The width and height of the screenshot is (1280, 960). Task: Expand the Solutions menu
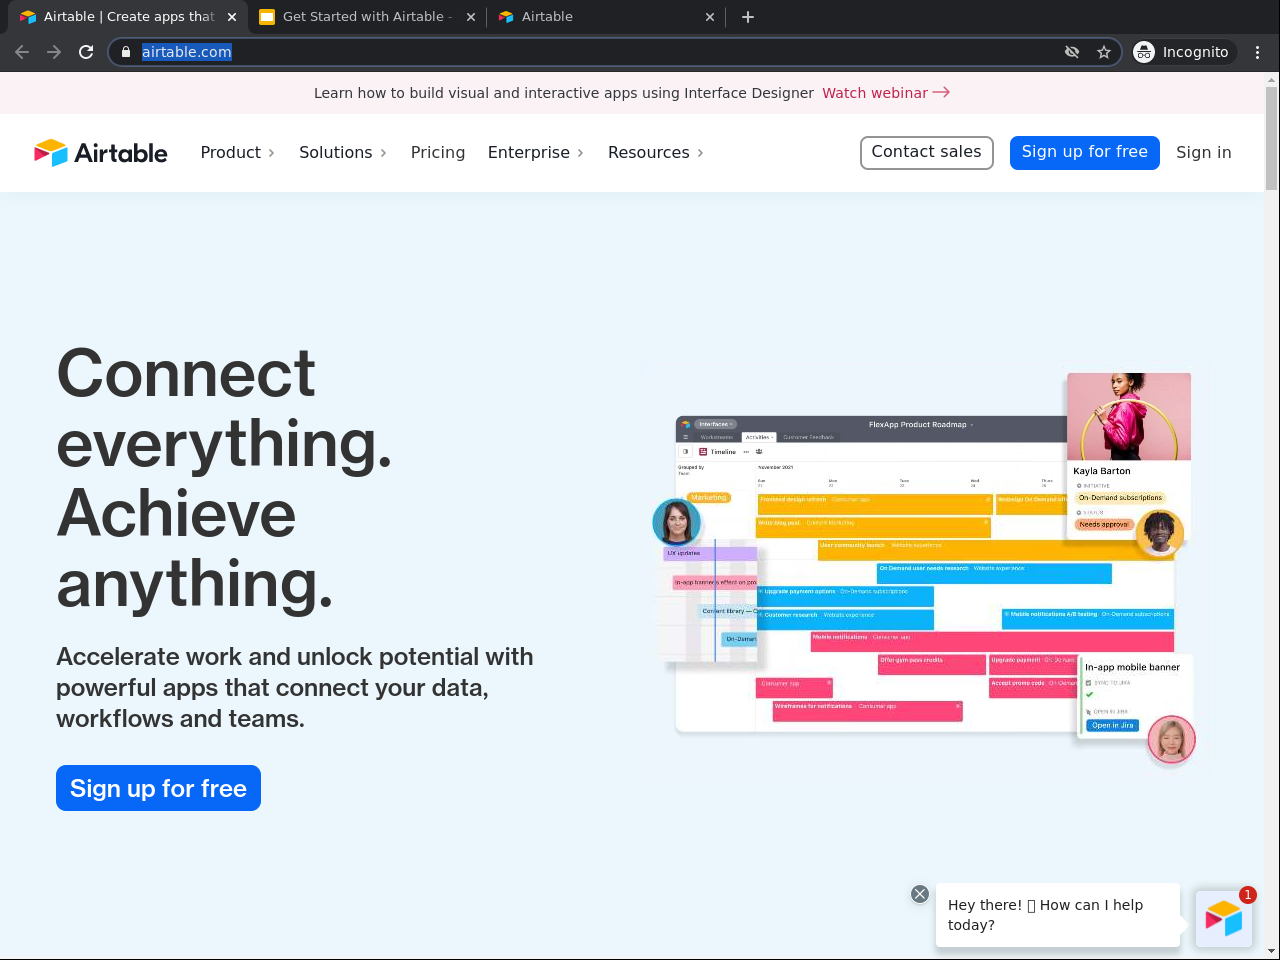(x=343, y=153)
